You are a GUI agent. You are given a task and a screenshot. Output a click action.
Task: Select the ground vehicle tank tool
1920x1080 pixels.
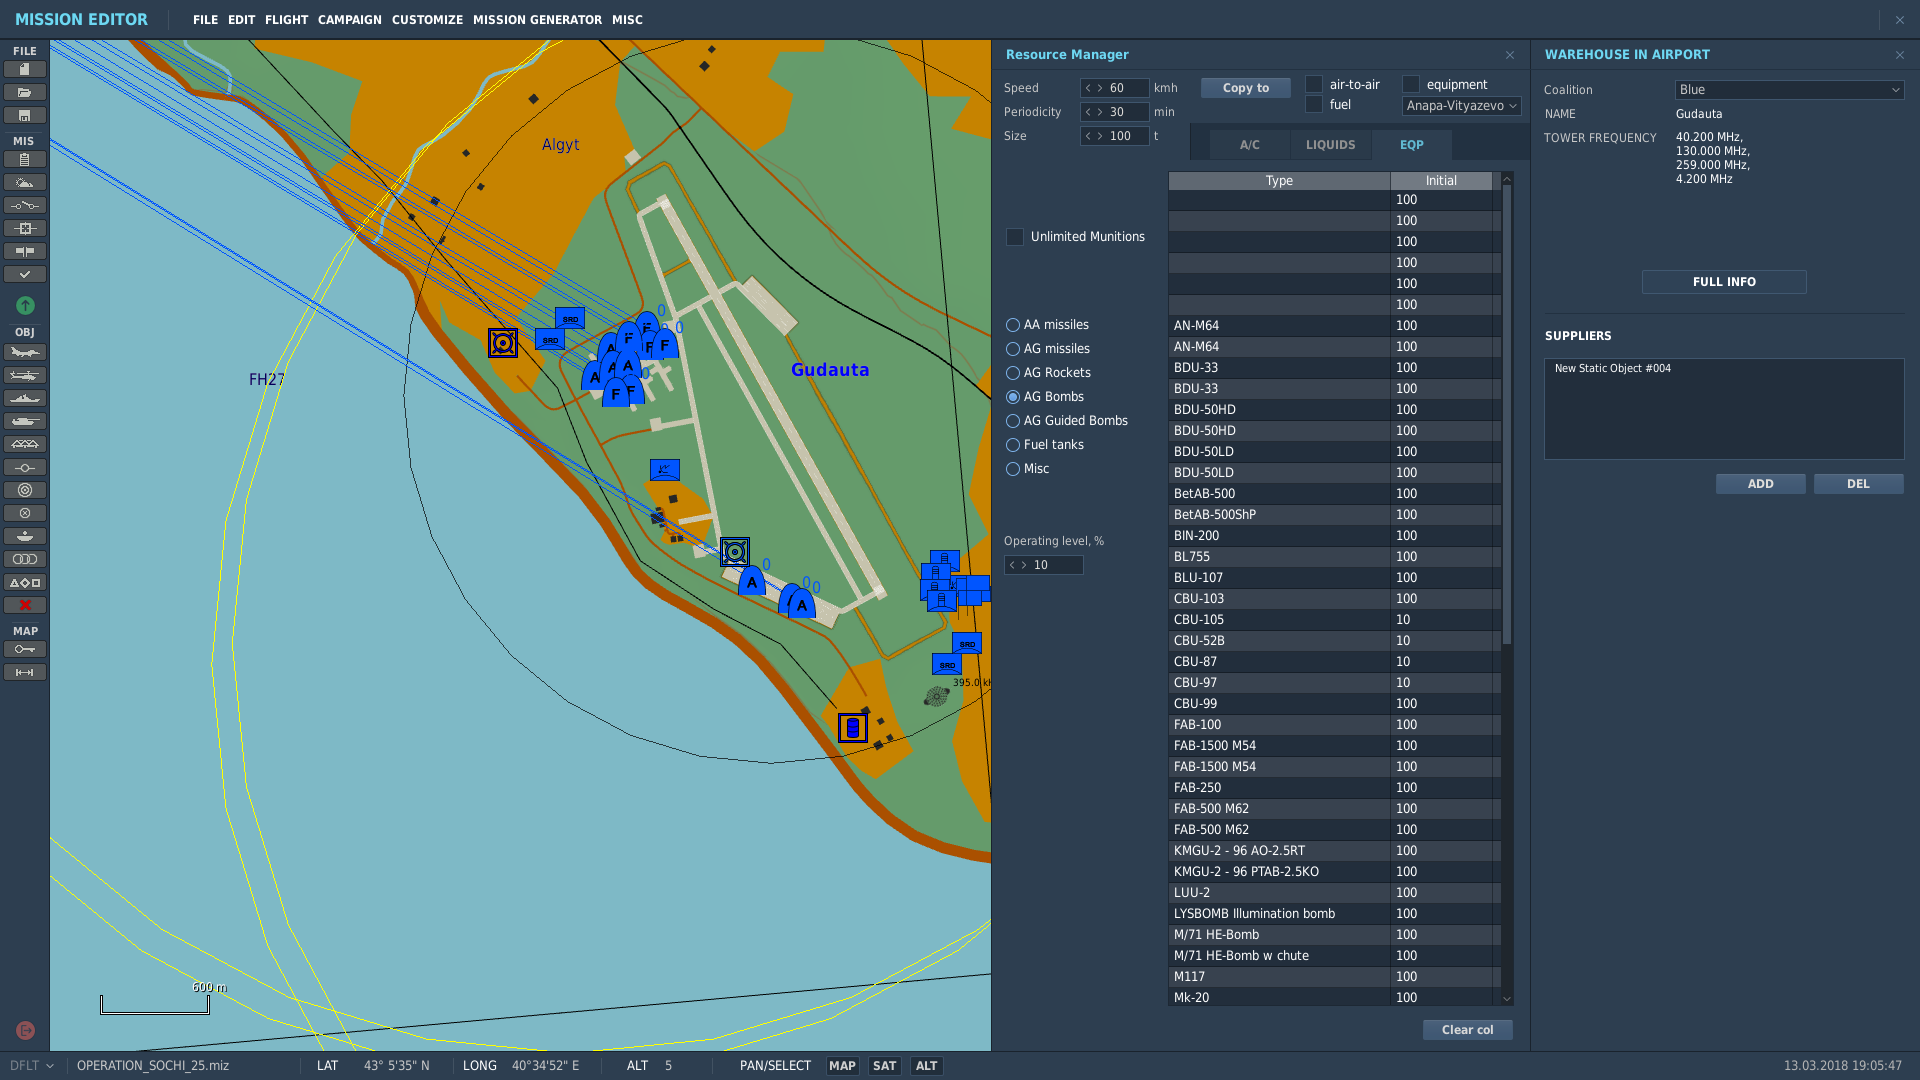coord(25,421)
